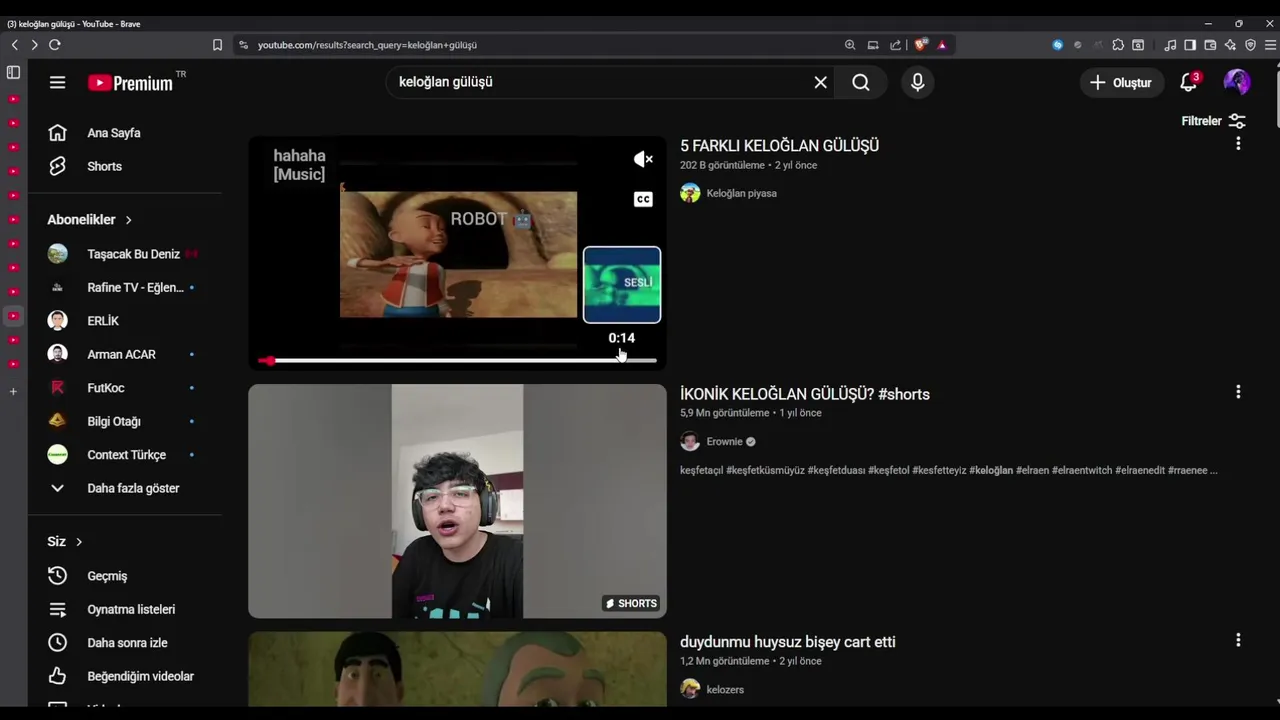Open Brave Shields lion icon
Screen dimensions: 1280x720
921,45
